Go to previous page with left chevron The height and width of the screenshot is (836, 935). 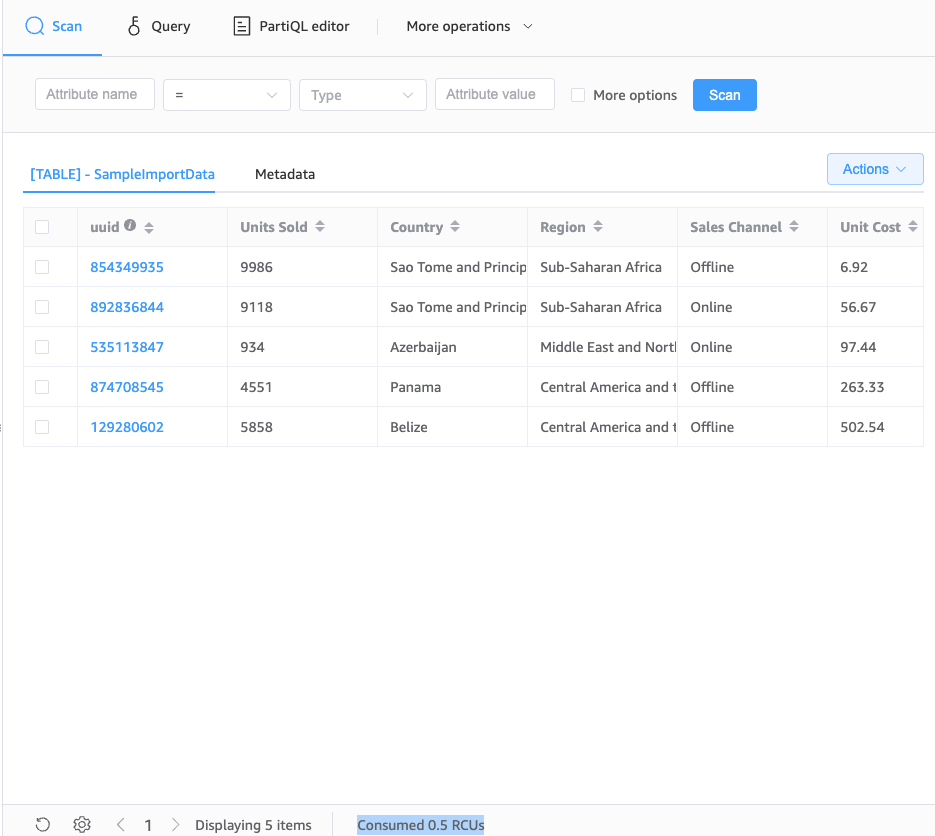point(121,825)
